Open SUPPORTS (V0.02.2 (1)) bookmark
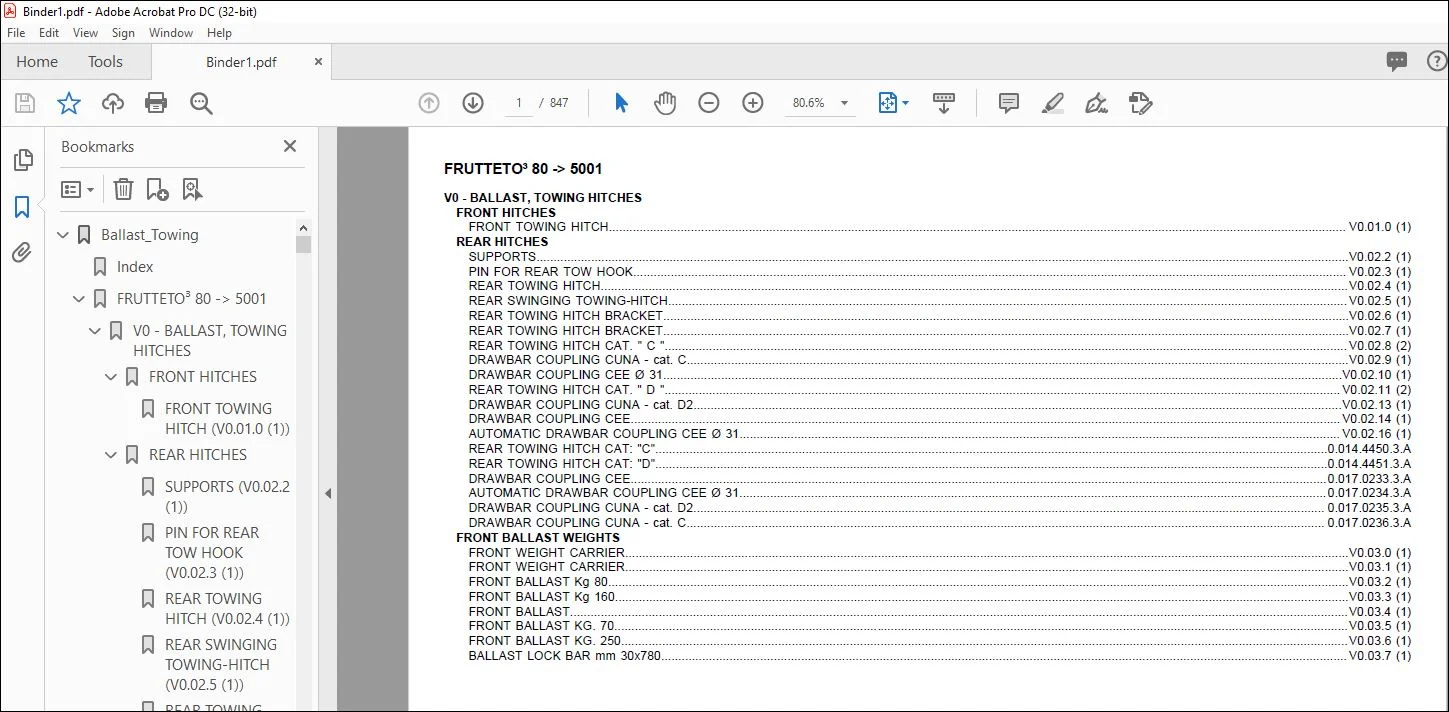1449x712 pixels. click(x=227, y=497)
